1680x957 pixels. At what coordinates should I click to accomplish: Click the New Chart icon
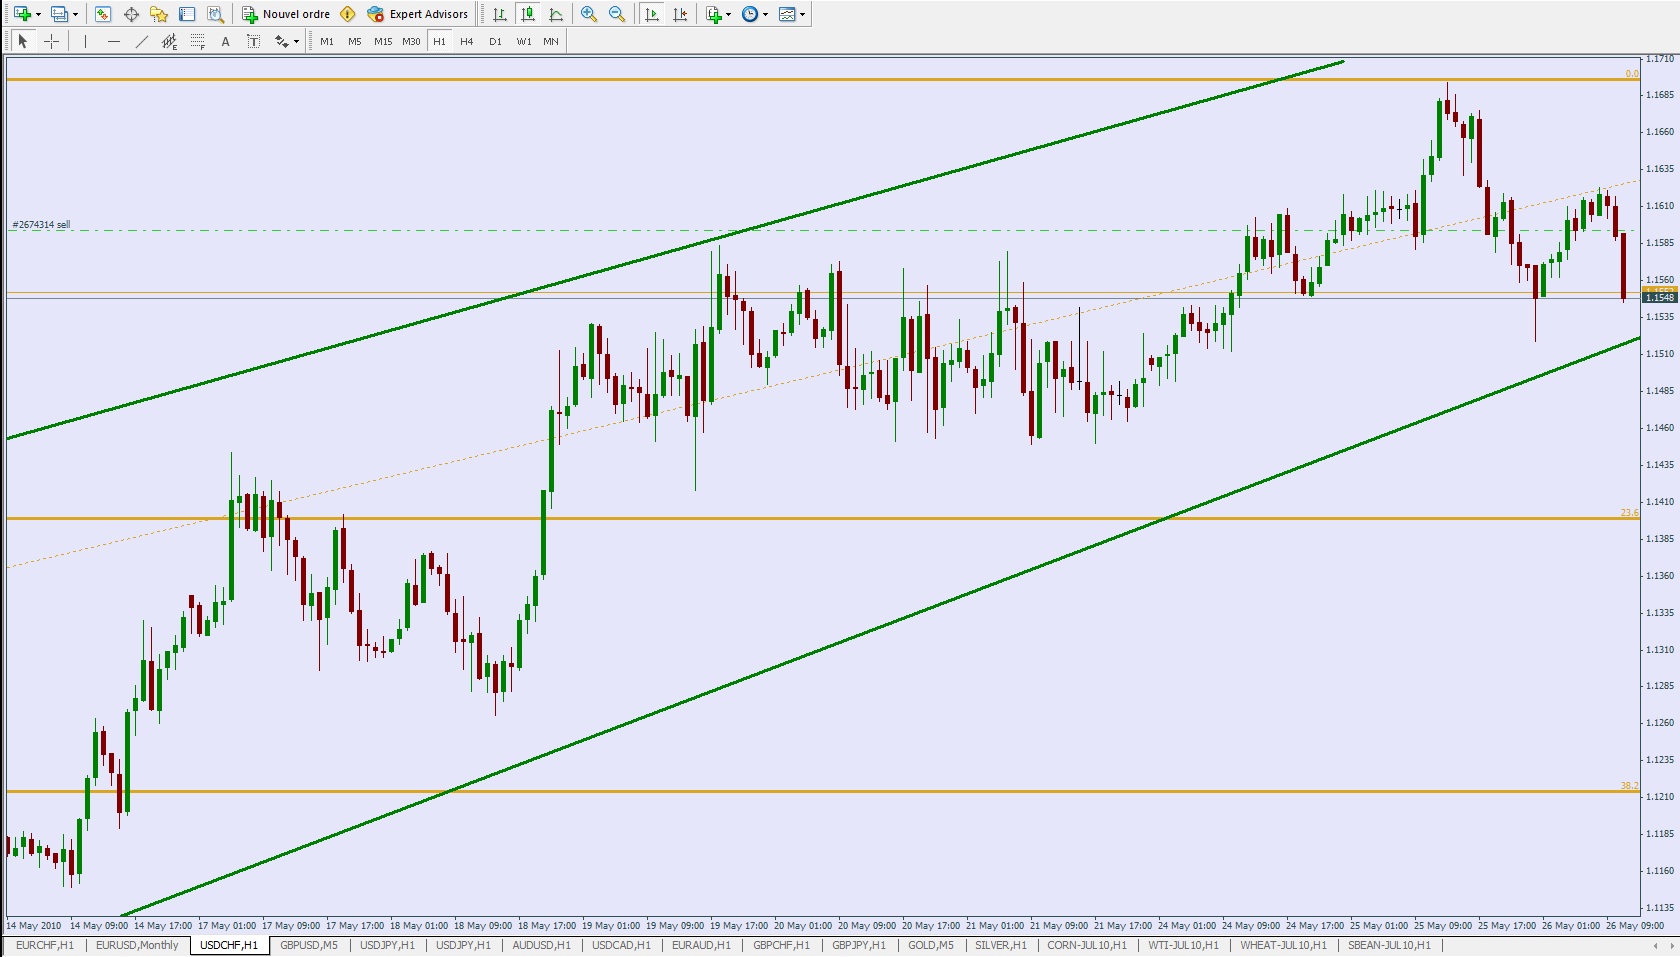coord(22,14)
